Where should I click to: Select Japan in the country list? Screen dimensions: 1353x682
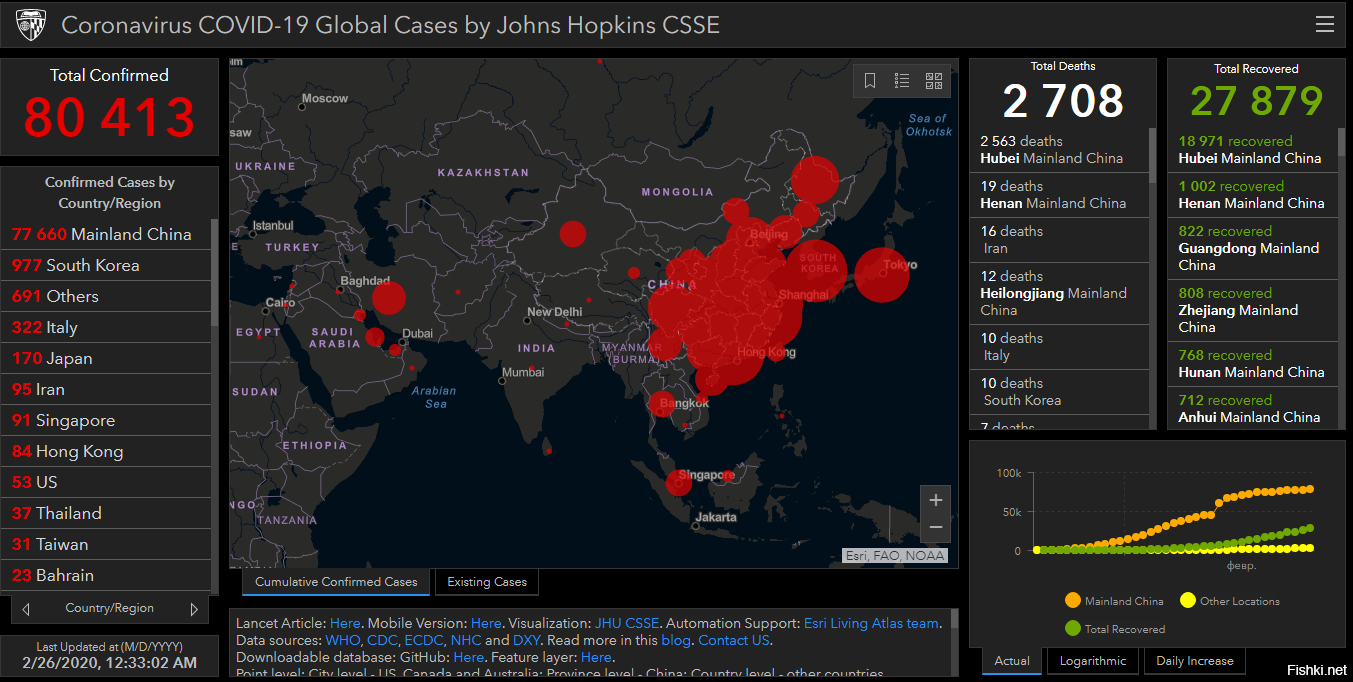(x=106, y=358)
